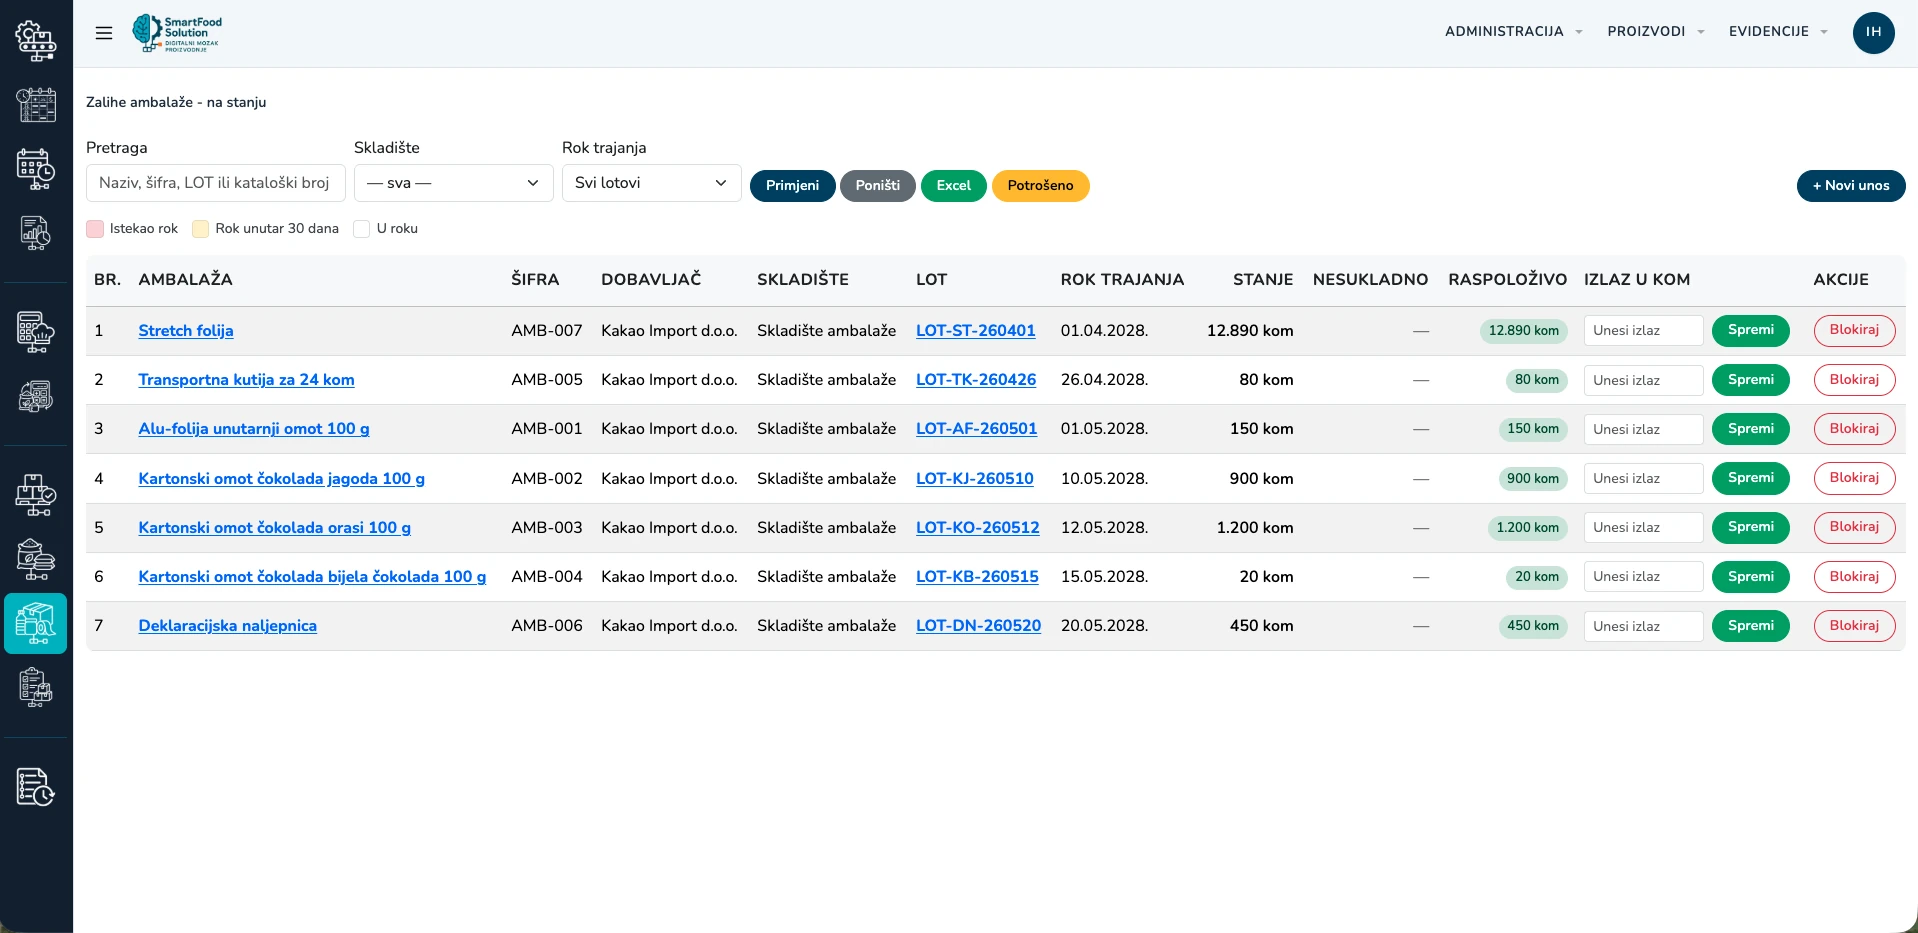Open the EVIDENCIJE menu

(x=1778, y=32)
